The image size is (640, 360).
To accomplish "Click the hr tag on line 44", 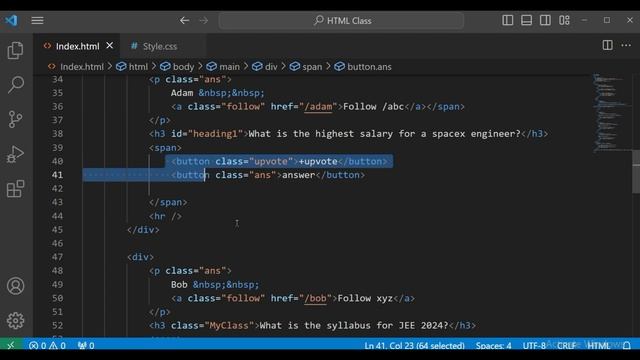I will pos(165,216).
